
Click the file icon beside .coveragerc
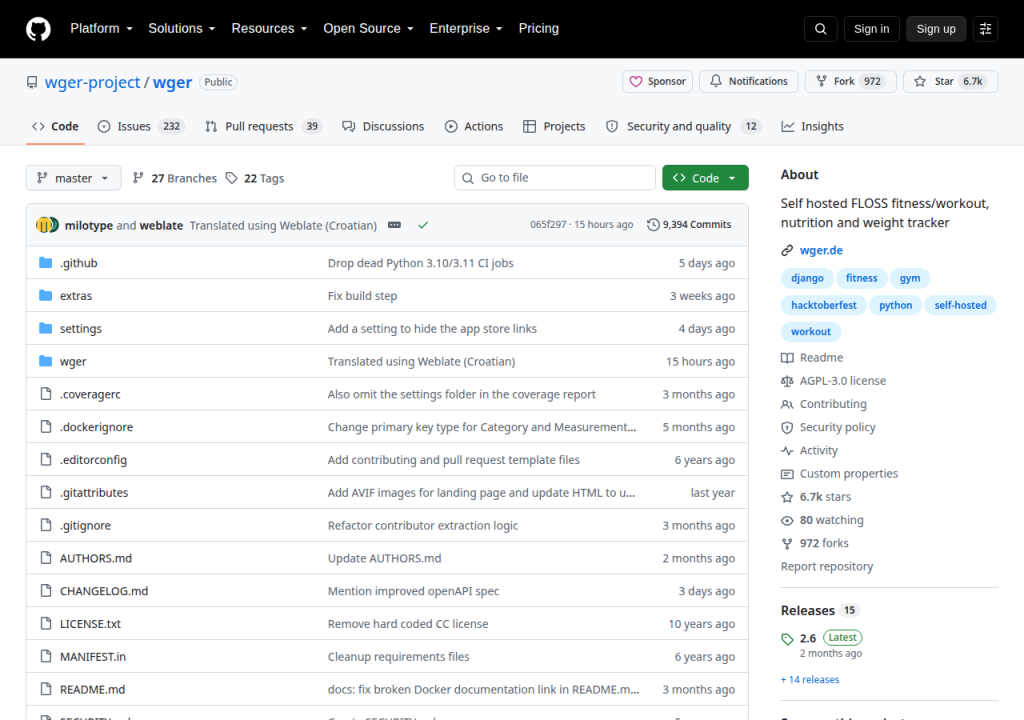pos(46,394)
